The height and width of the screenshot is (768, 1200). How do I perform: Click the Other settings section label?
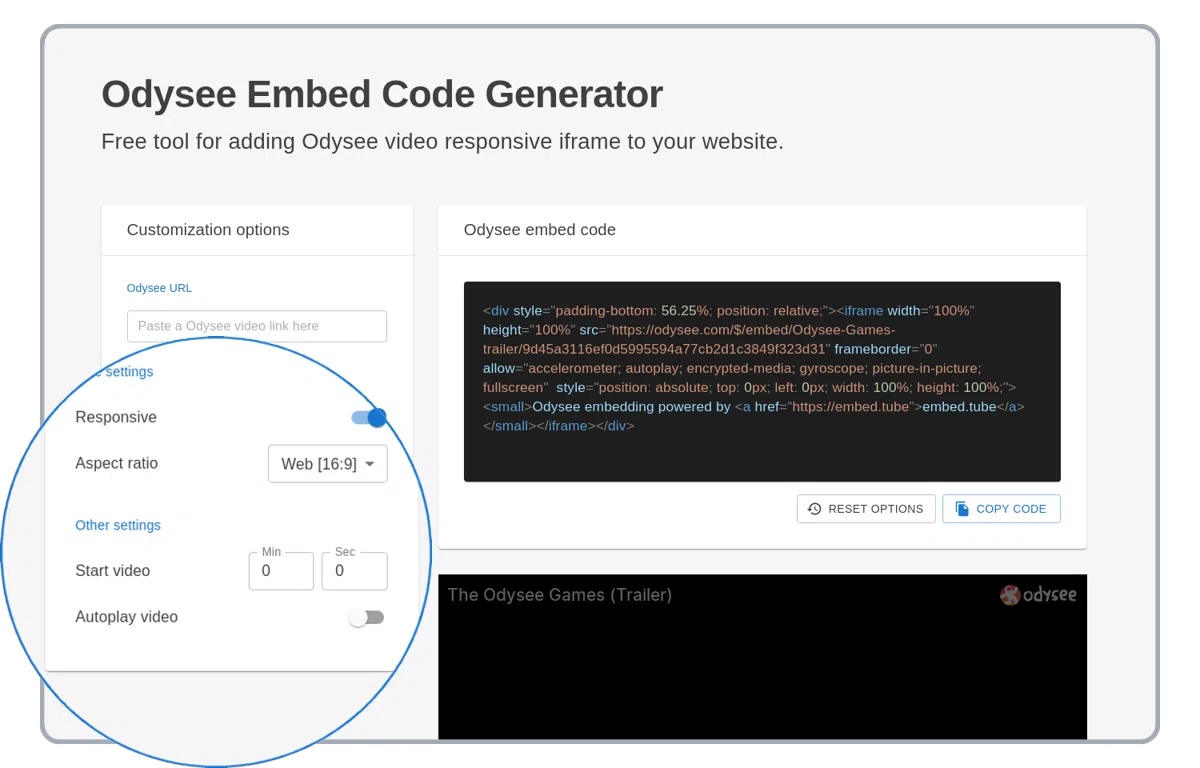click(118, 525)
